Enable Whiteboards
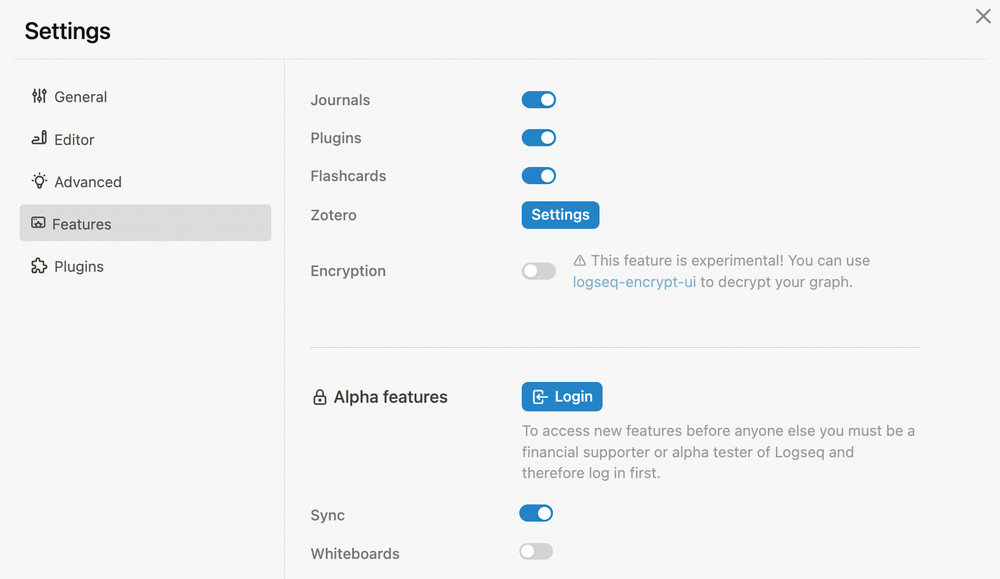 coord(536,551)
